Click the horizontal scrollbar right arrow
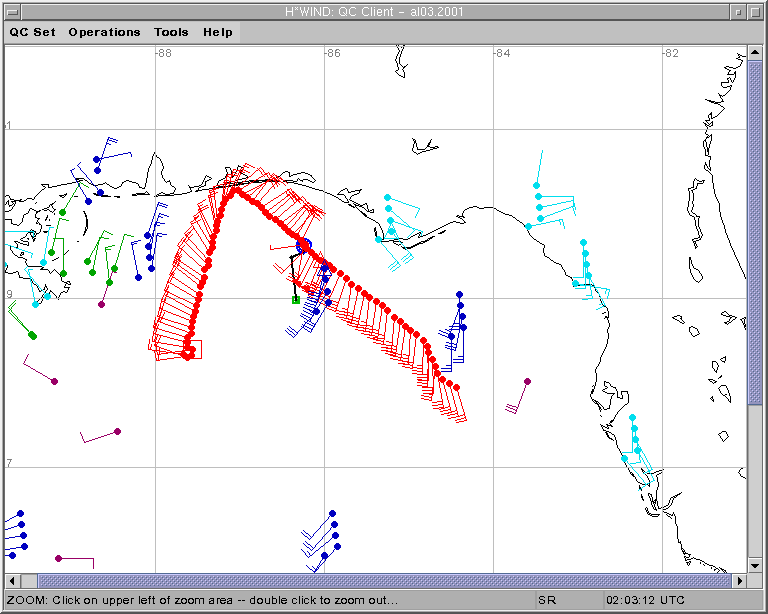Viewport: 768px width, 614px height. [x=740, y=581]
